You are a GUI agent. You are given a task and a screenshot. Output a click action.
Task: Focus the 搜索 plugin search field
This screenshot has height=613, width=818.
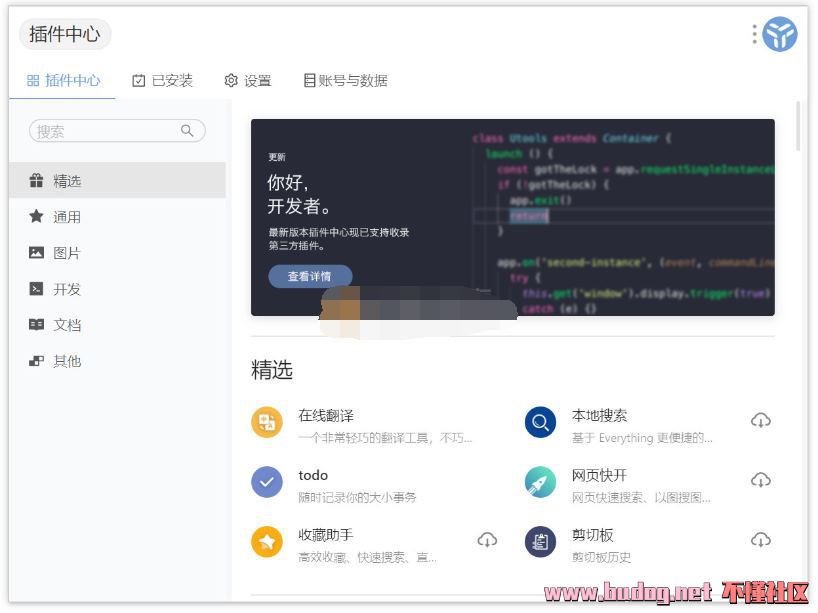click(117, 131)
